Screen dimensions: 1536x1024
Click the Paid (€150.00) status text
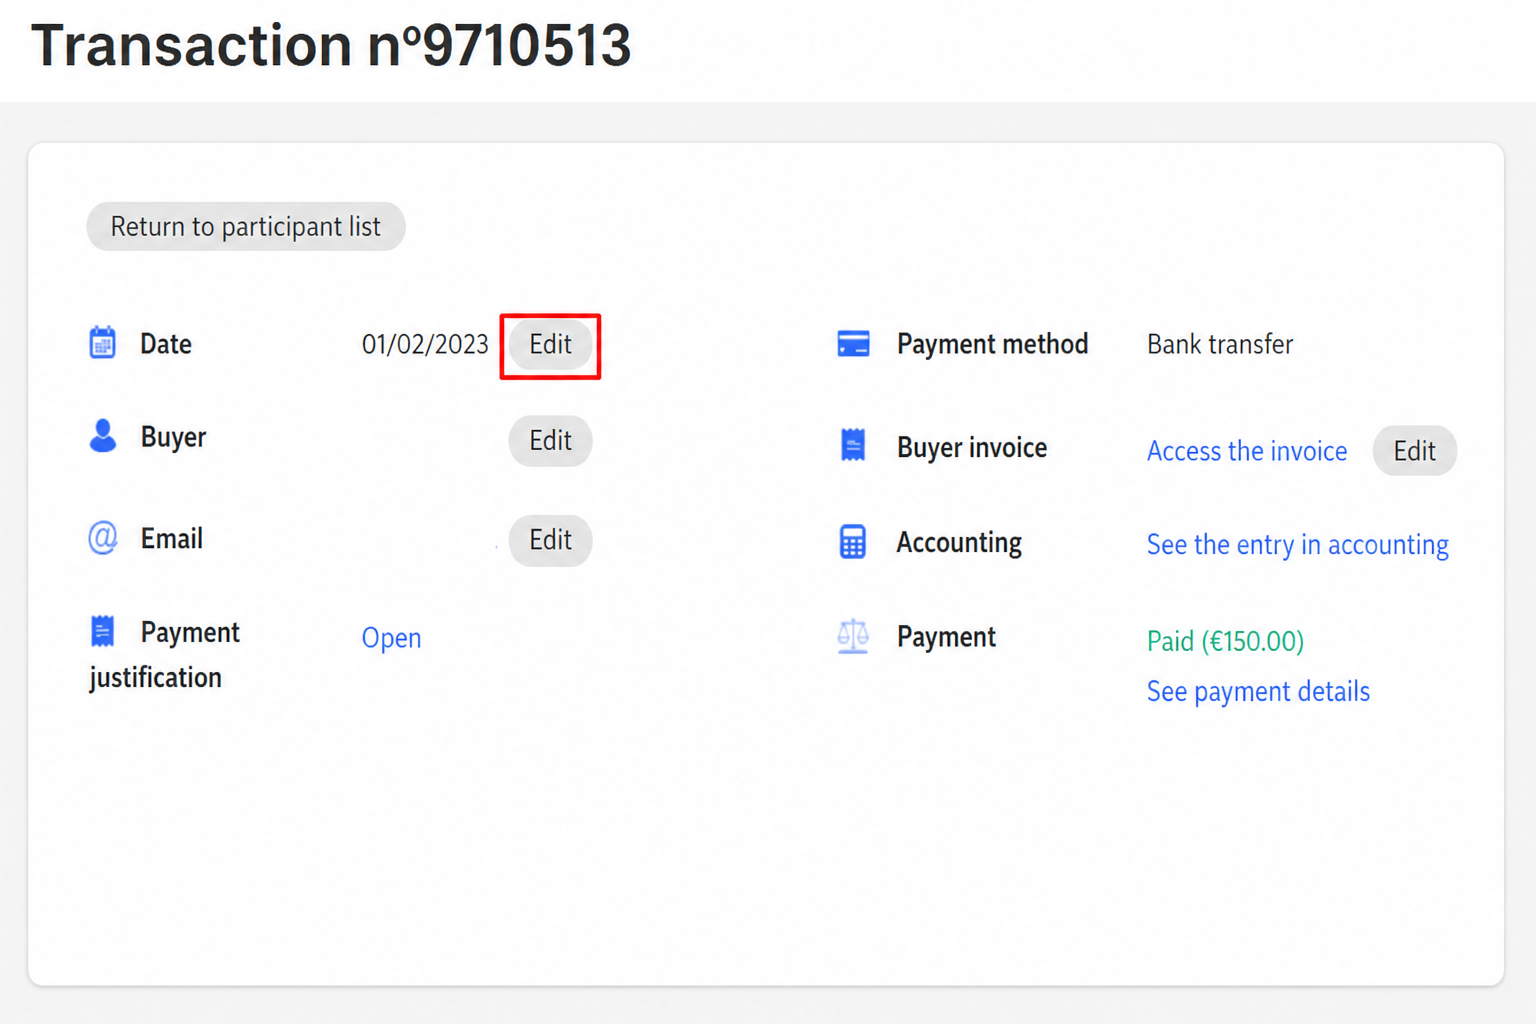click(1225, 641)
